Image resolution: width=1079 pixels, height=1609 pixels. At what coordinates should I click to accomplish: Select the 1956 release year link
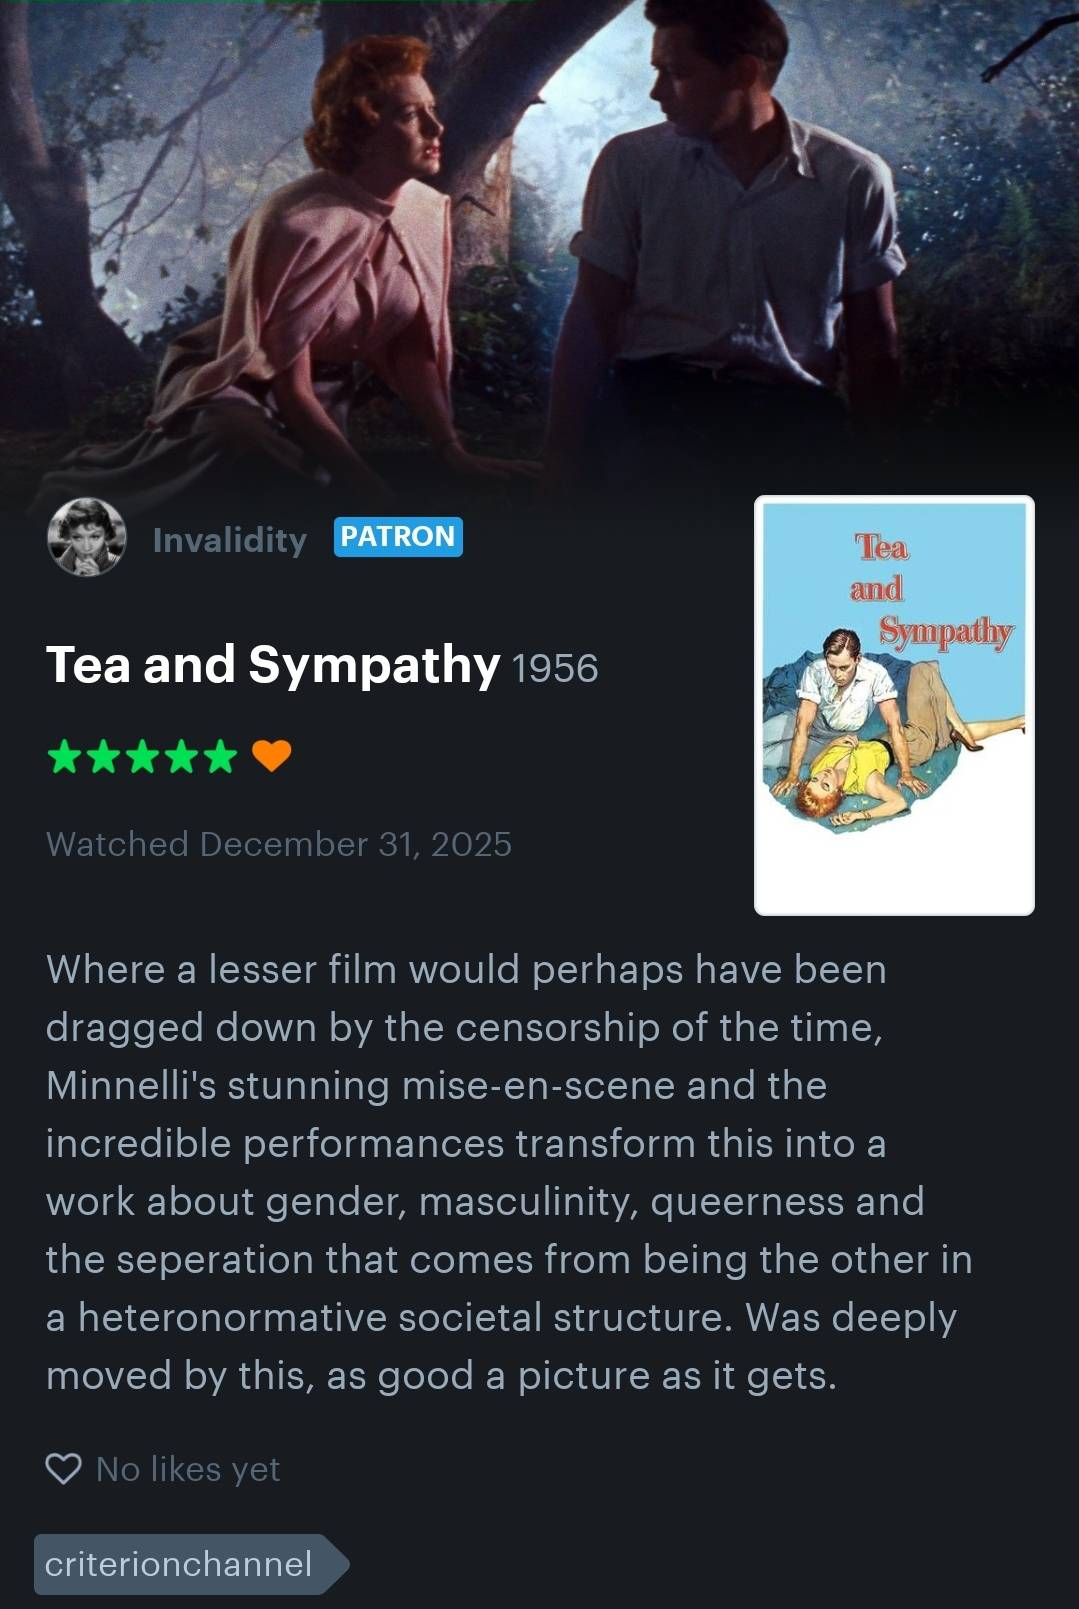[555, 668]
